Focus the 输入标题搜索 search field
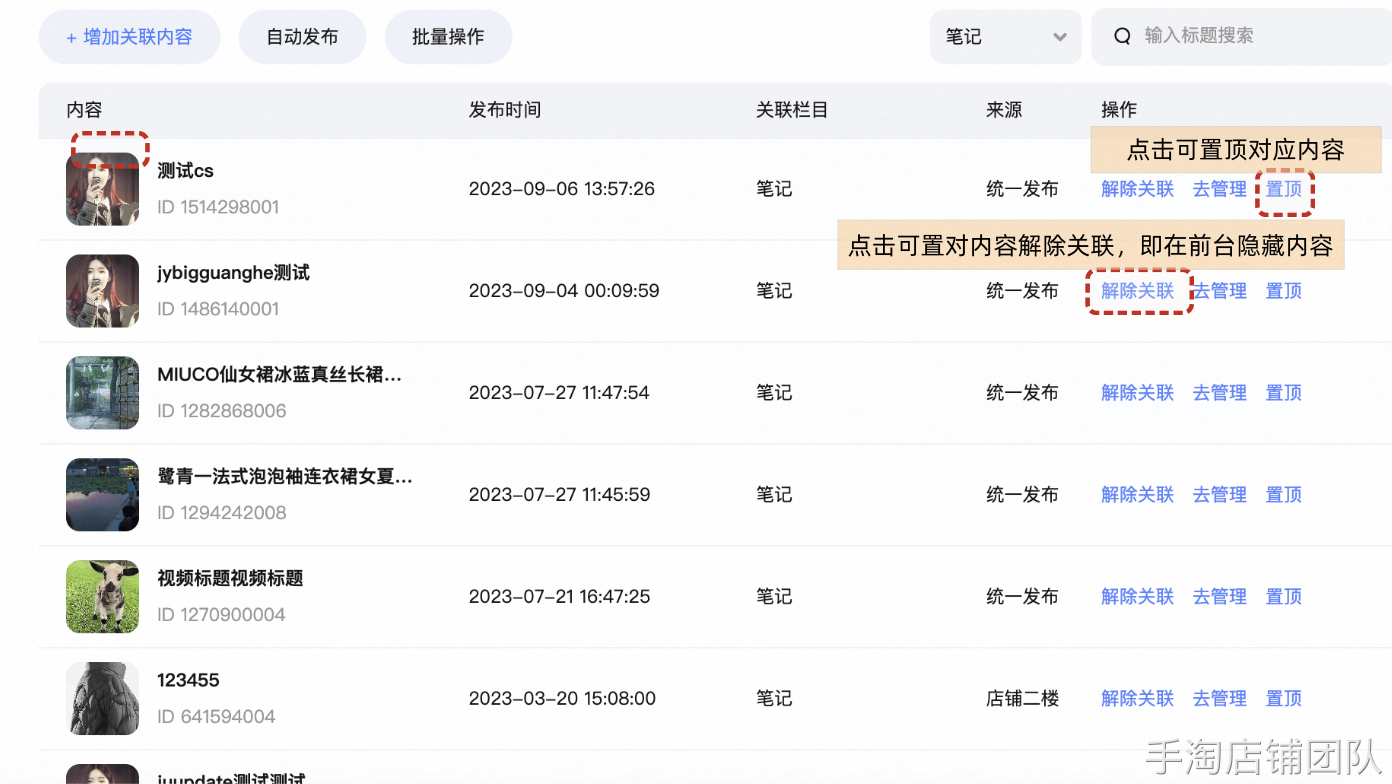Image resolution: width=1392 pixels, height=784 pixels. pyautogui.click(x=1241, y=37)
